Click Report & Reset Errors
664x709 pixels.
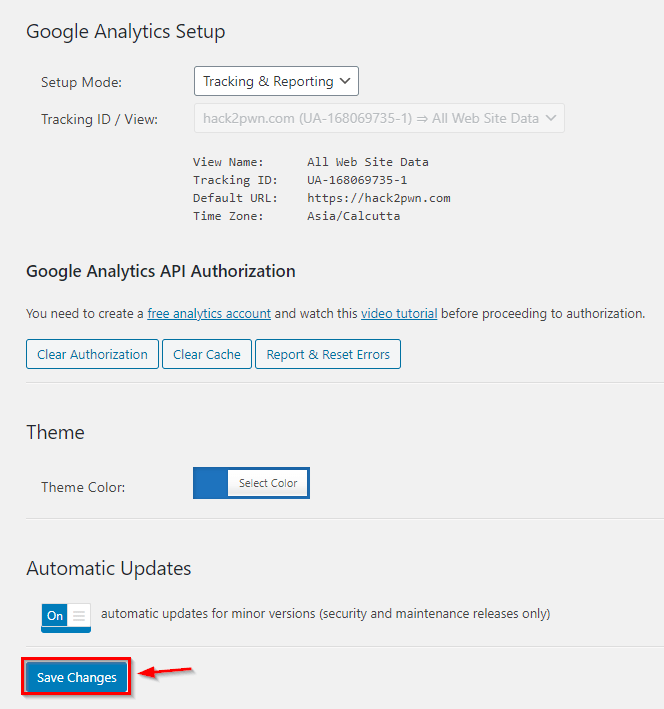(x=327, y=354)
